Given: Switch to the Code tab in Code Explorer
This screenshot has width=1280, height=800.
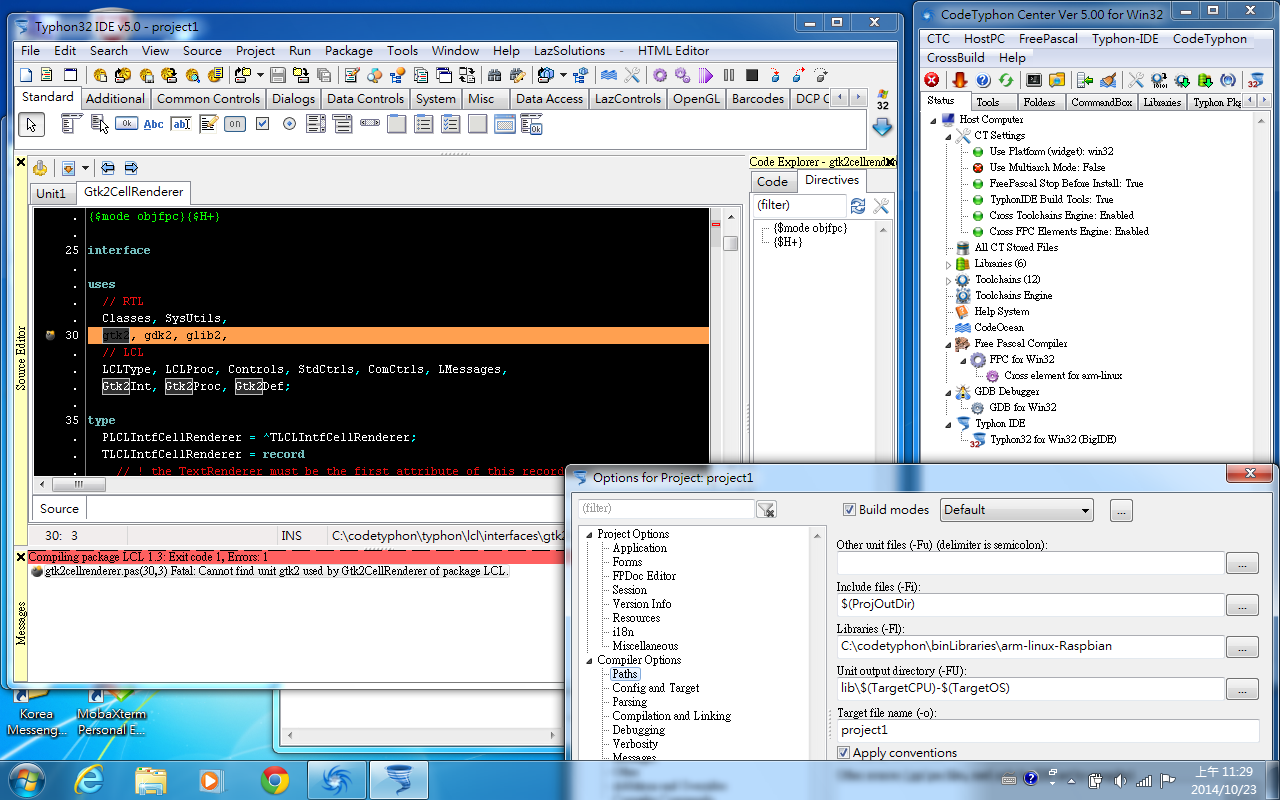Looking at the screenshot, I should point(772,181).
